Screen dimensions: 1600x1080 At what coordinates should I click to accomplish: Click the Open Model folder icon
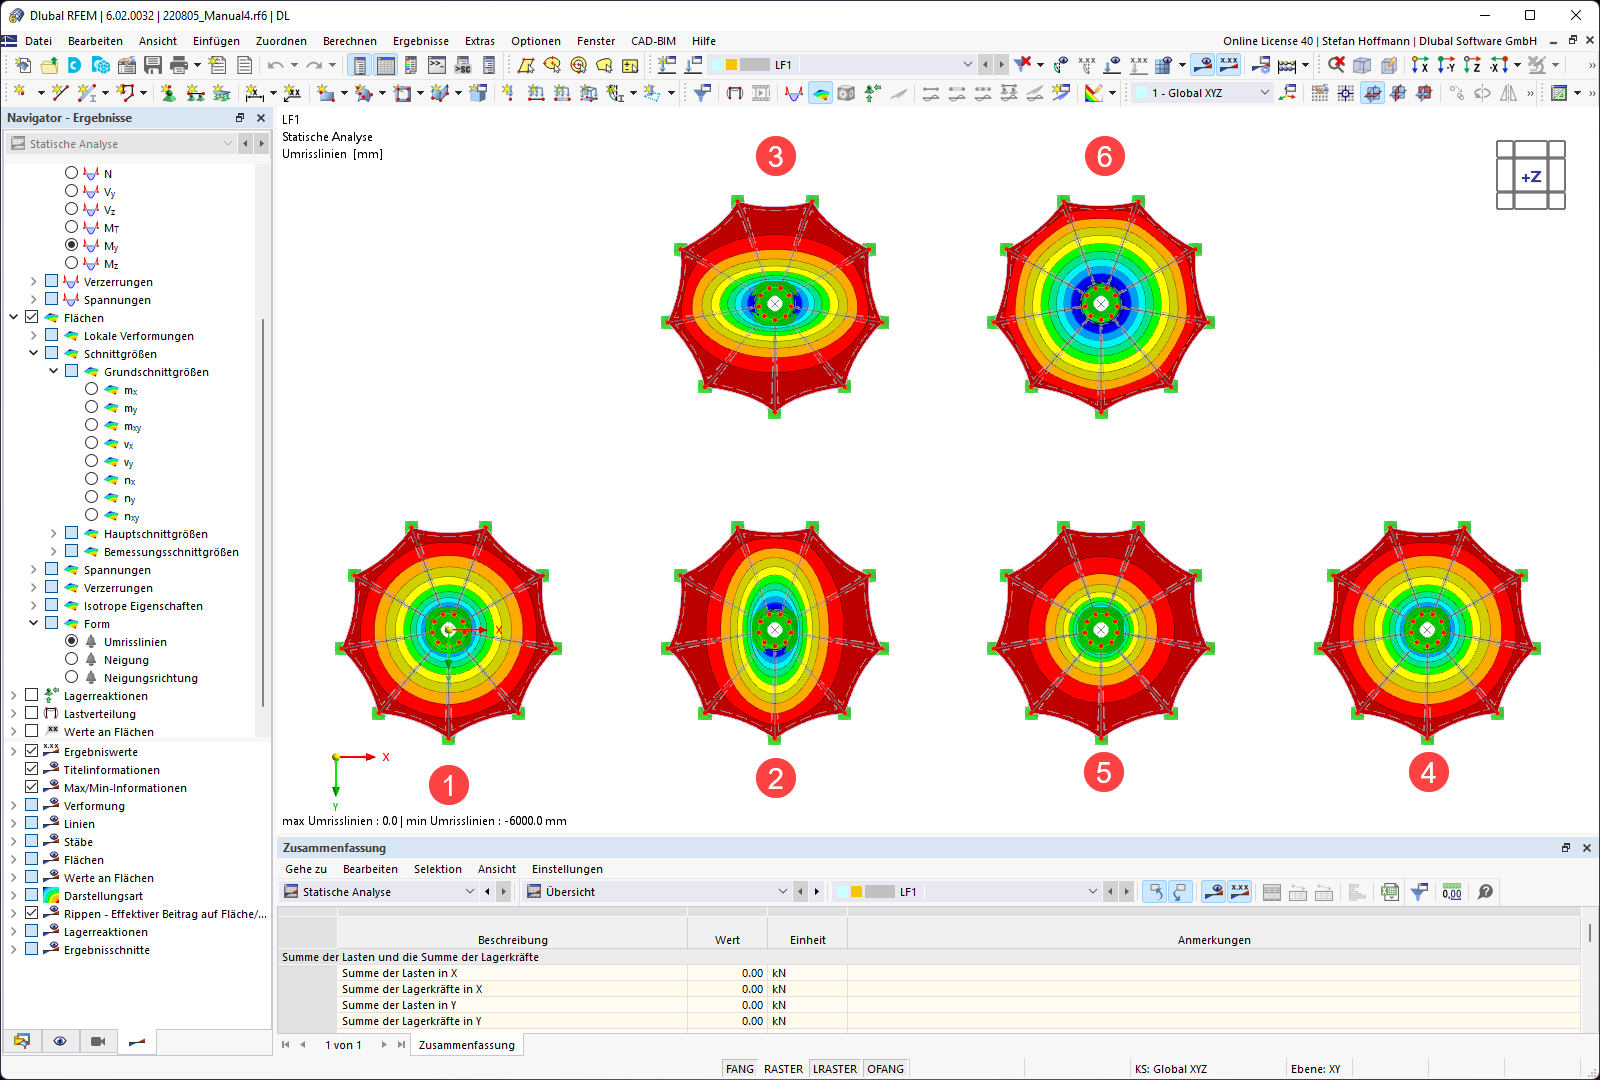click(49, 65)
